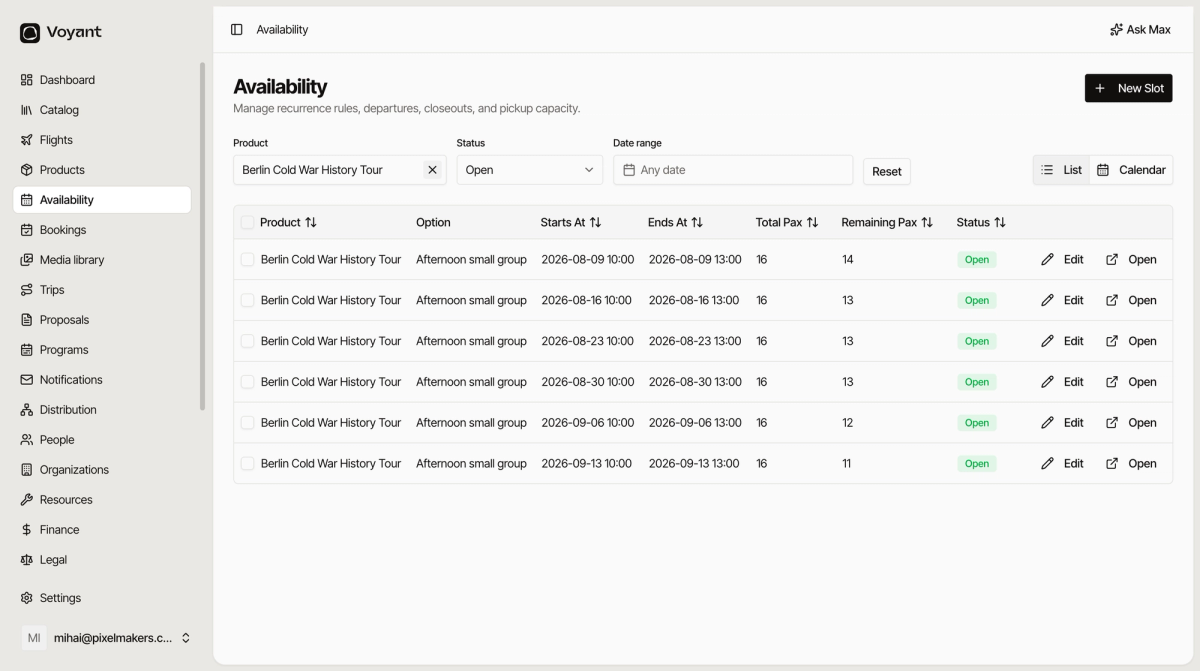Sort by Status column header
The height and width of the screenshot is (671, 1200).
[981, 222]
